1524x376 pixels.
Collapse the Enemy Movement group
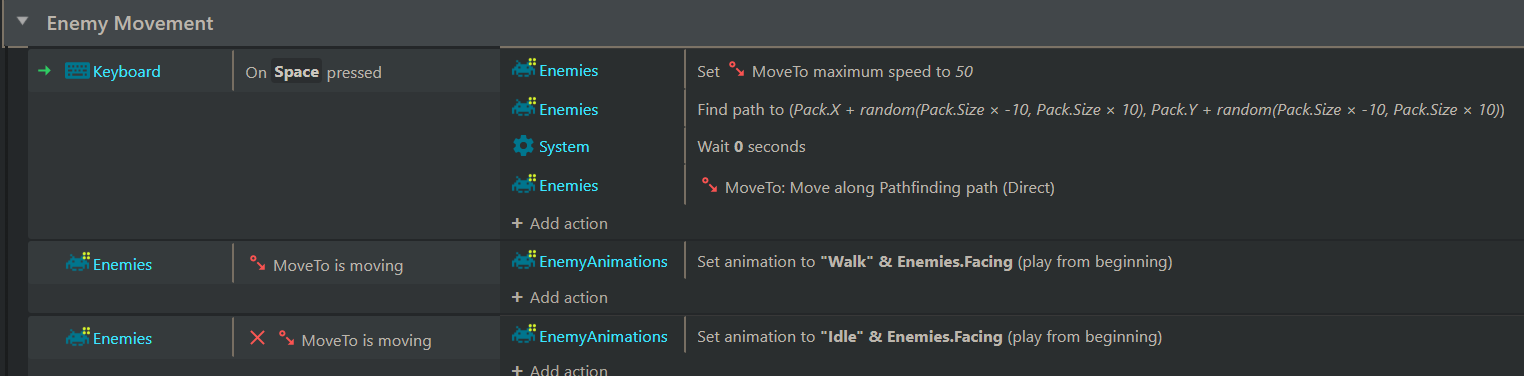(x=22, y=21)
